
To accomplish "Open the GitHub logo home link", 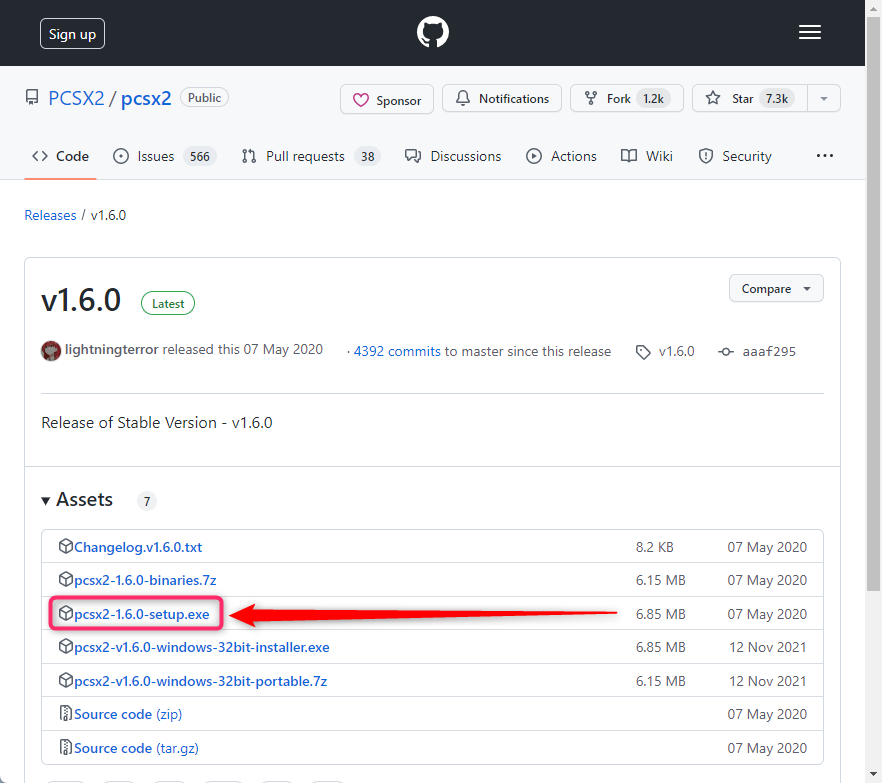I will coord(433,32).
